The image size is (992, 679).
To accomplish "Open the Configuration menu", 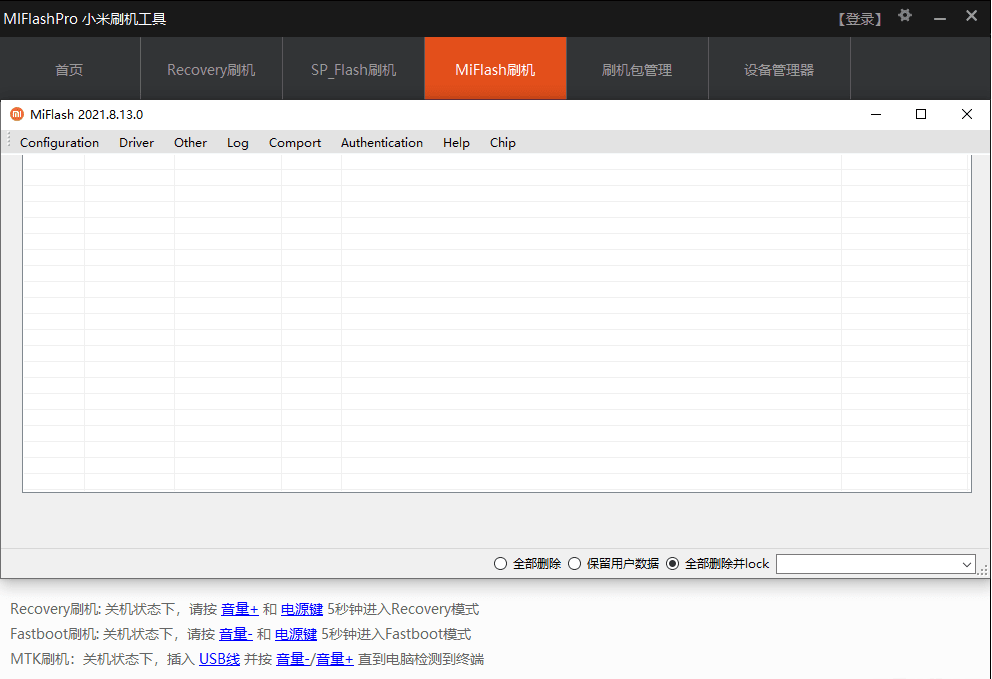I will click(x=59, y=142).
